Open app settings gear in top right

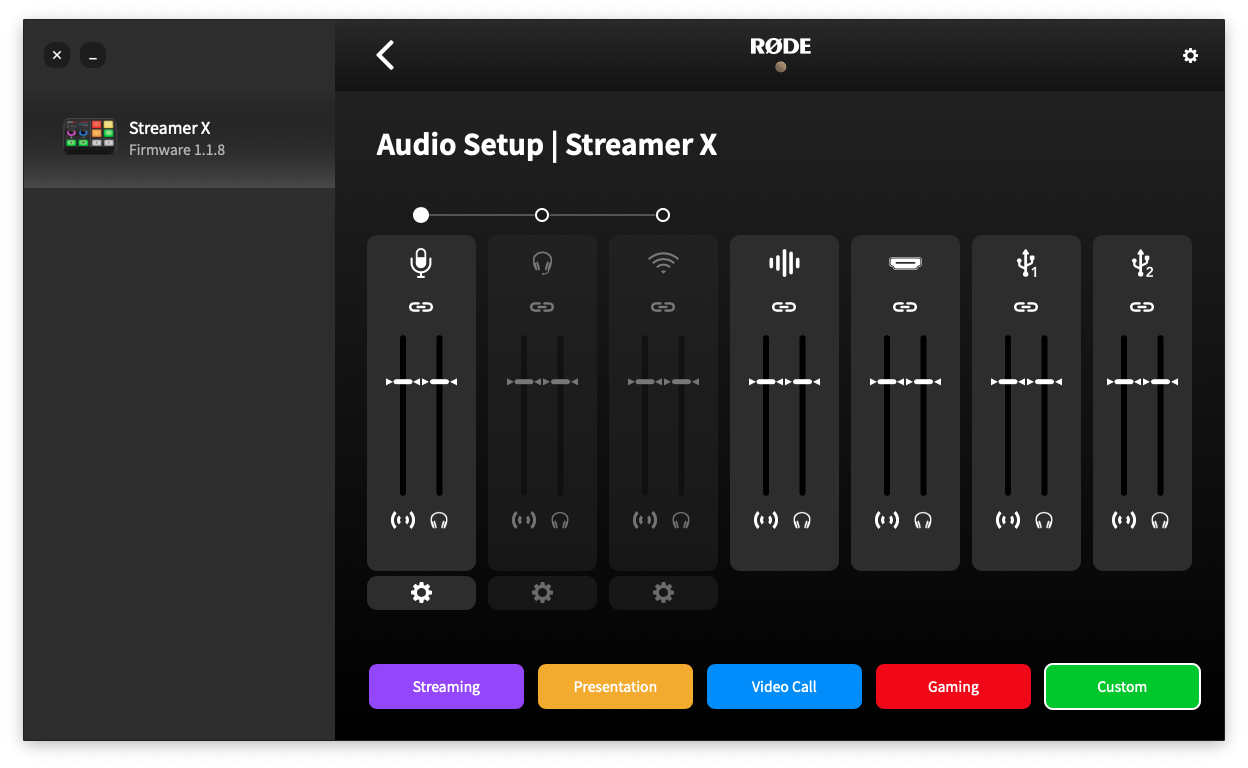(1190, 56)
